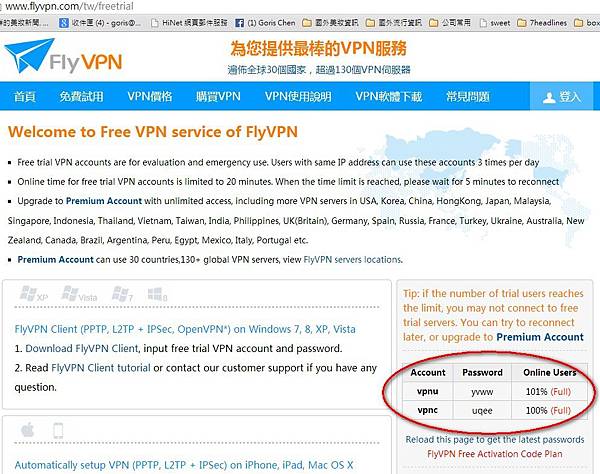This screenshot has height=474, width=600.
Task: Click the Download FlyVPN Client link
Action: [x=82, y=349]
